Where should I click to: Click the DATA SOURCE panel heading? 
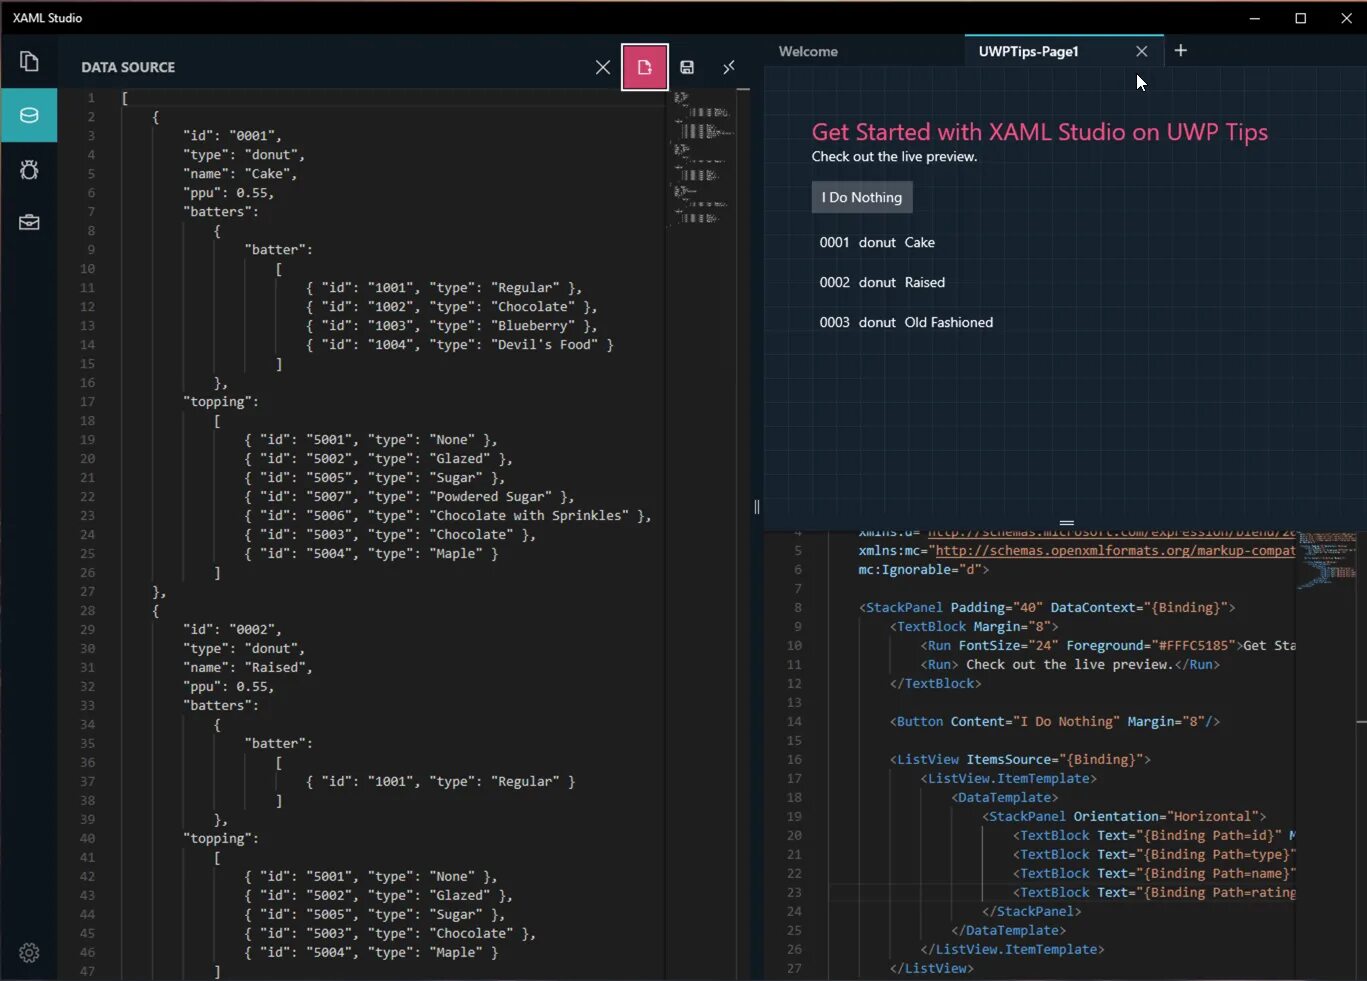pyautogui.click(x=128, y=67)
